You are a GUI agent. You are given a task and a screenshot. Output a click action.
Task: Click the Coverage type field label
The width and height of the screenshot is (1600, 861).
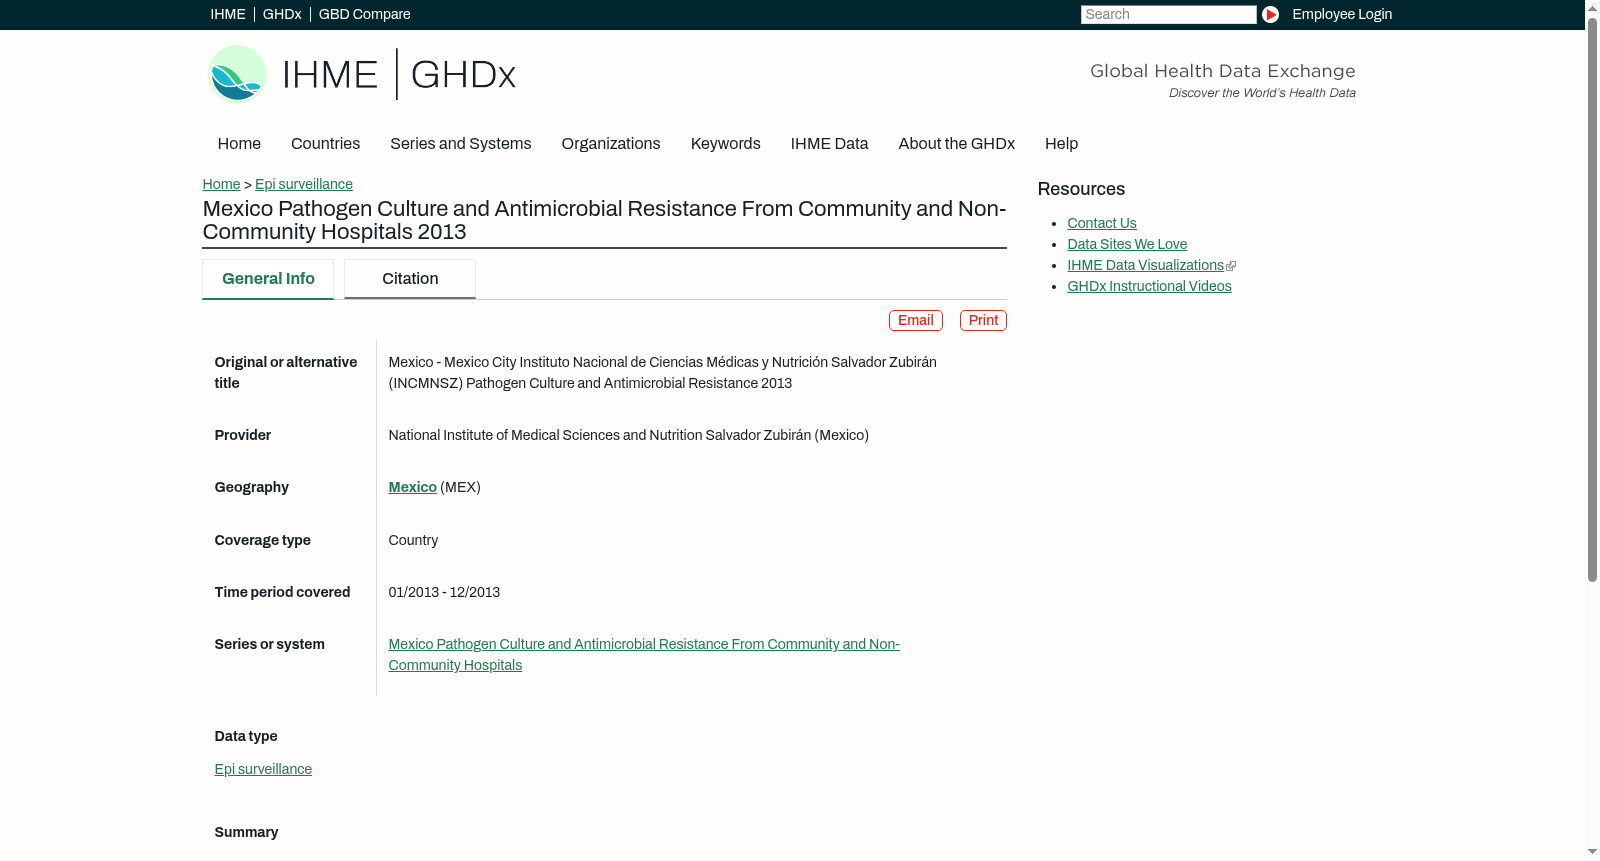click(x=262, y=540)
